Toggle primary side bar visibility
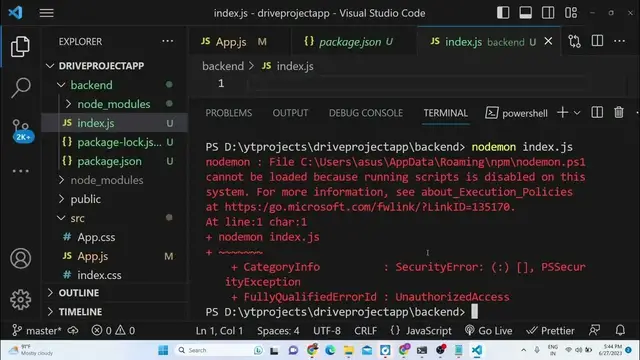Viewport: 640px width, 360px height. pos(503,13)
